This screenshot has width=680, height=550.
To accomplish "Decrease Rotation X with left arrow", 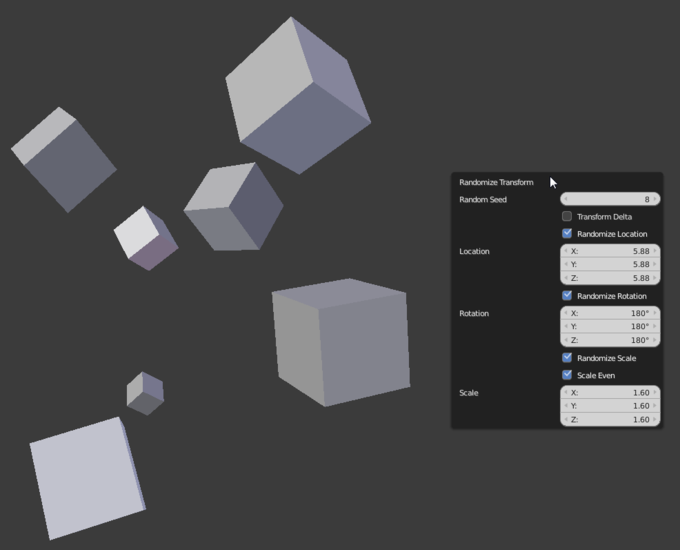I will tap(566, 313).
